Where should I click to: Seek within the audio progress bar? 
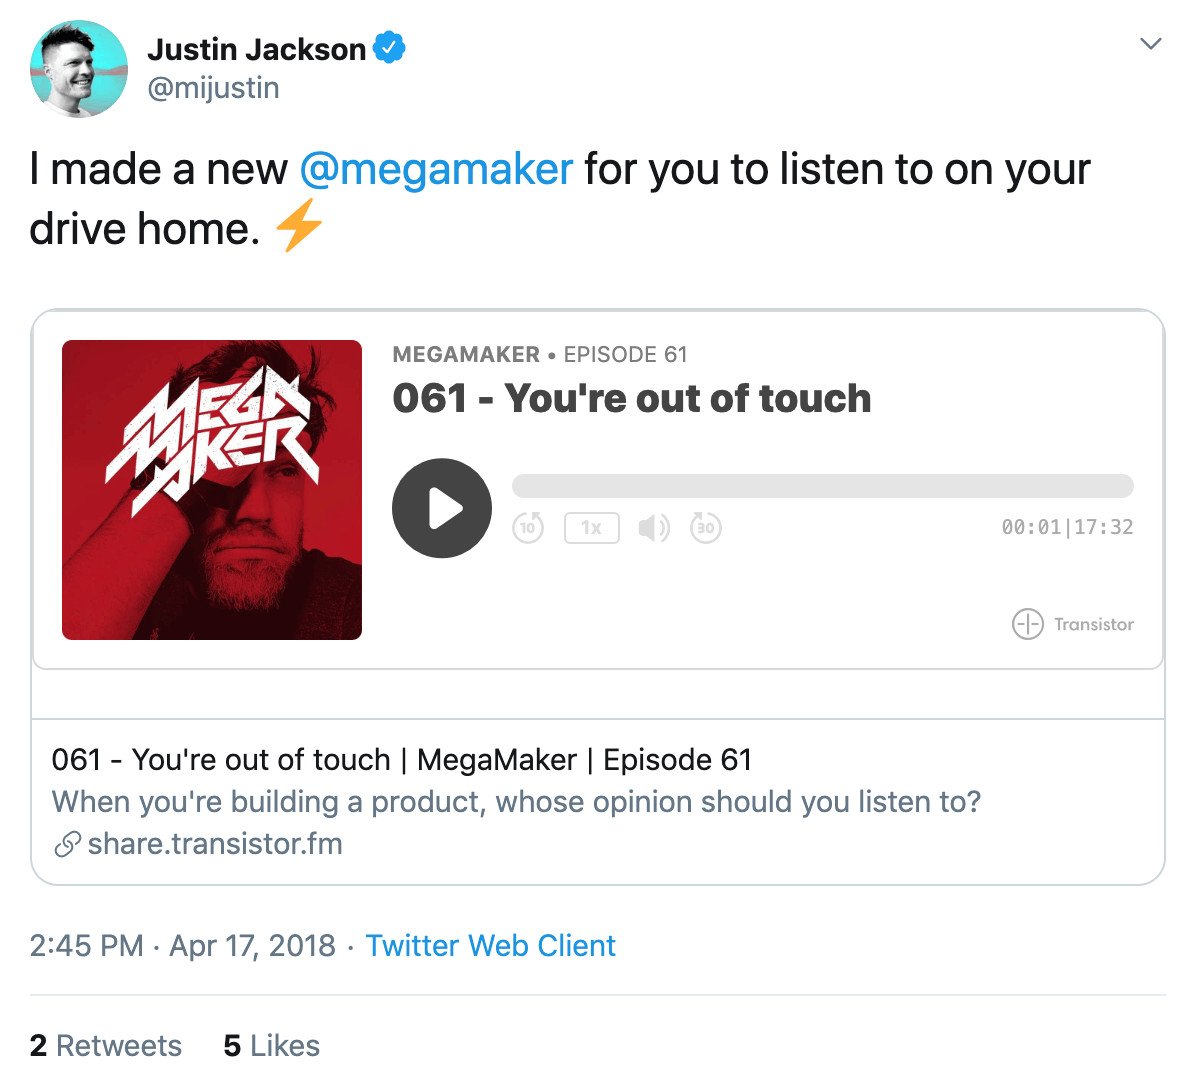822,486
